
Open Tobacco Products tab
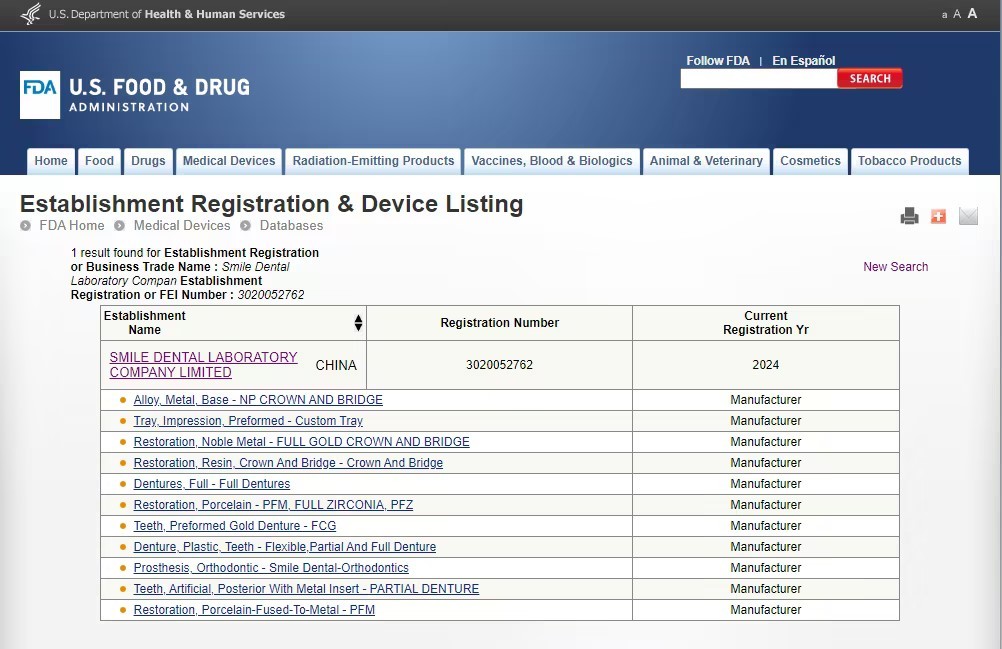pos(909,161)
